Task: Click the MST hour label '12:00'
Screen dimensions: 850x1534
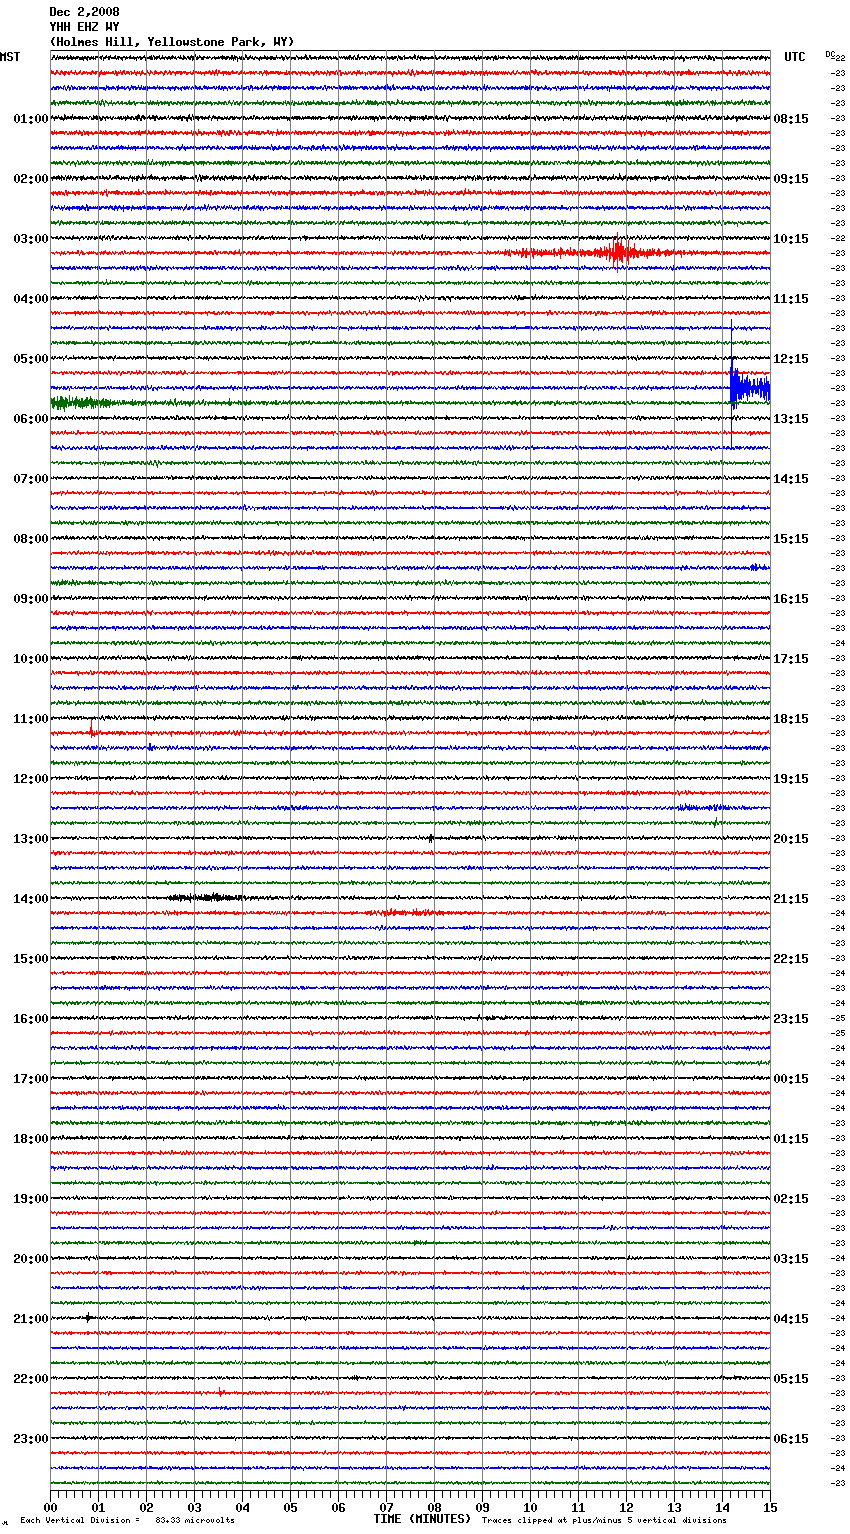Action: pyautogui.click(x=31, y=779)
